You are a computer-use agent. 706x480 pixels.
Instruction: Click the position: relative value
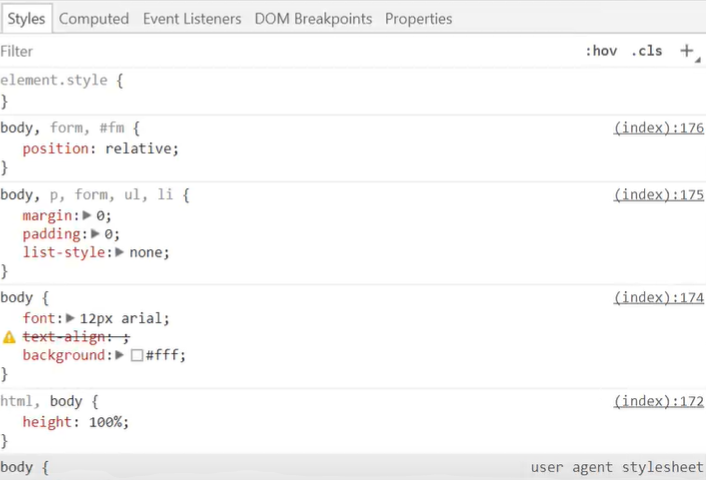[x=145, y=148]
